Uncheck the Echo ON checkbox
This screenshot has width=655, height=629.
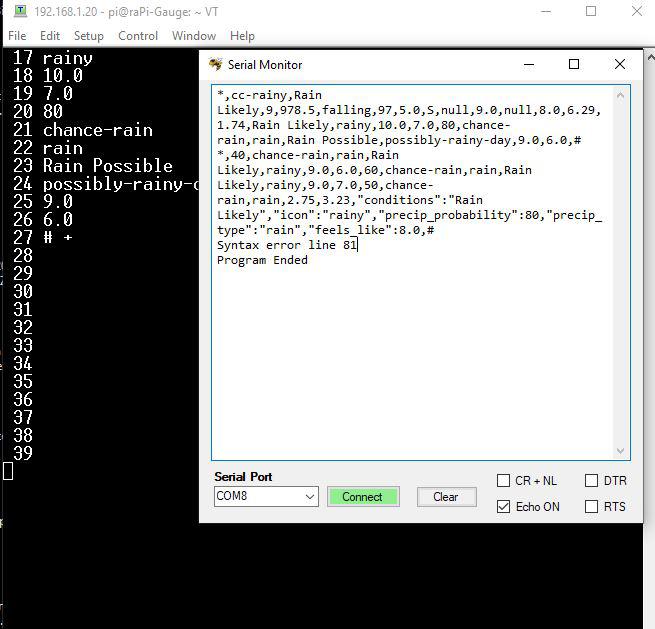point(504,507)
